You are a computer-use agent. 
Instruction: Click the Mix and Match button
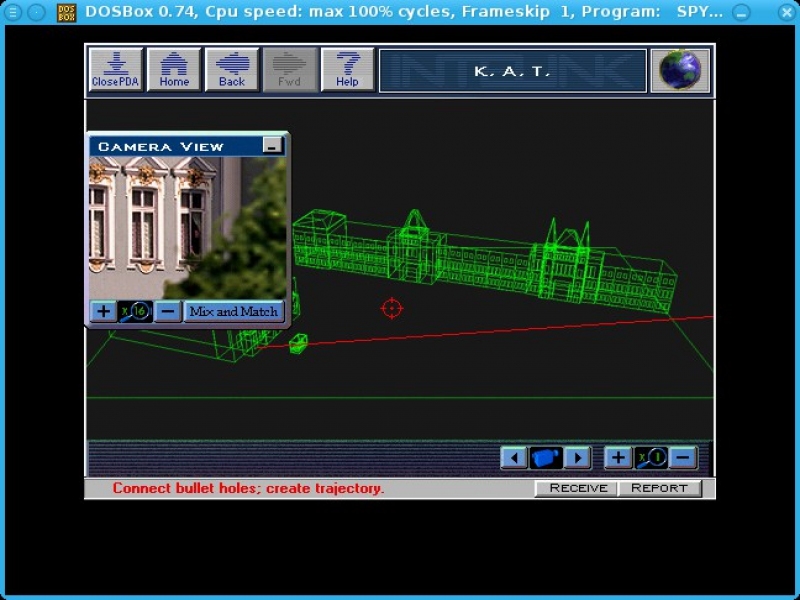[x=234, y=311]
